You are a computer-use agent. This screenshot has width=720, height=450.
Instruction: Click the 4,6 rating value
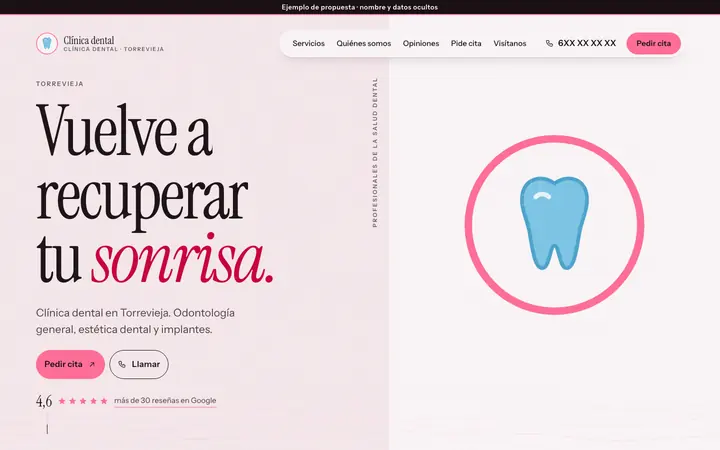[x=44, y=401]
